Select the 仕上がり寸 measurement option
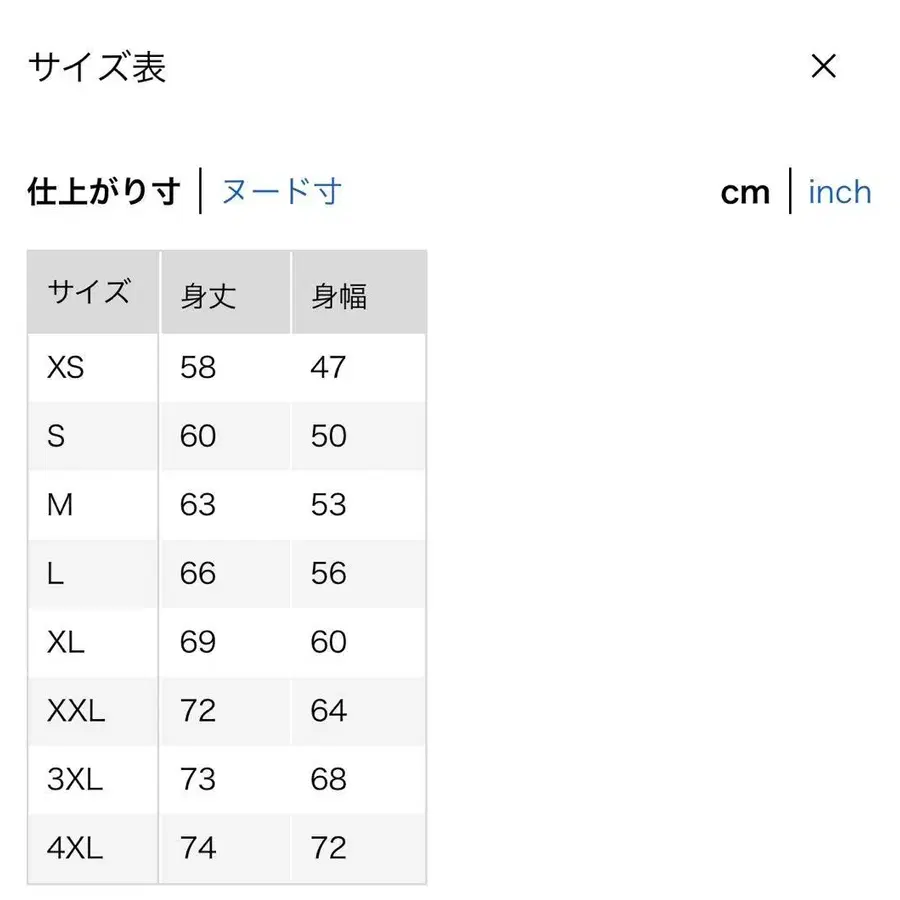The image size is (900, 900). pos(102,191)
